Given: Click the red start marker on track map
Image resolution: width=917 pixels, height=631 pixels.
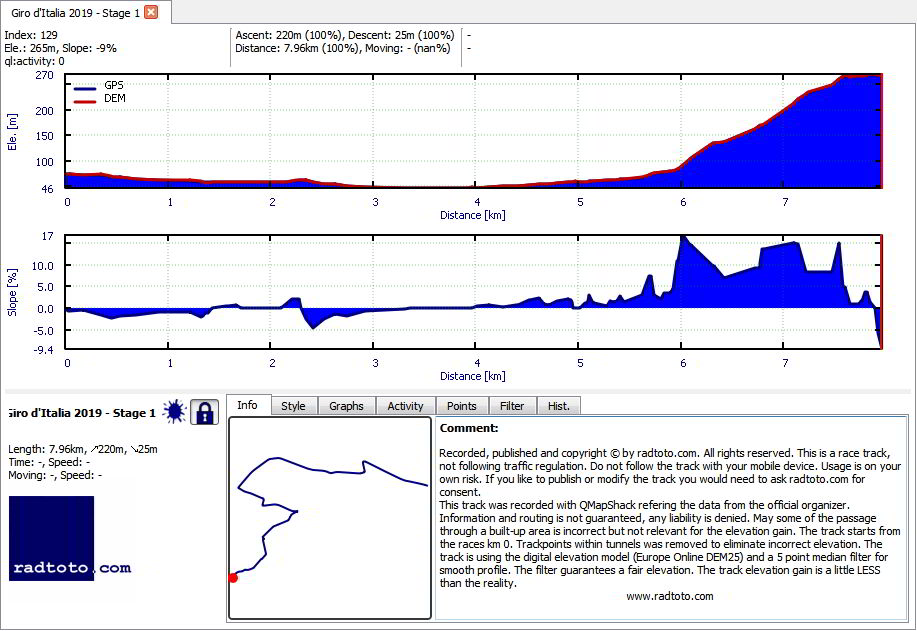Looking at the screenshot, I should tap(233, 578).
